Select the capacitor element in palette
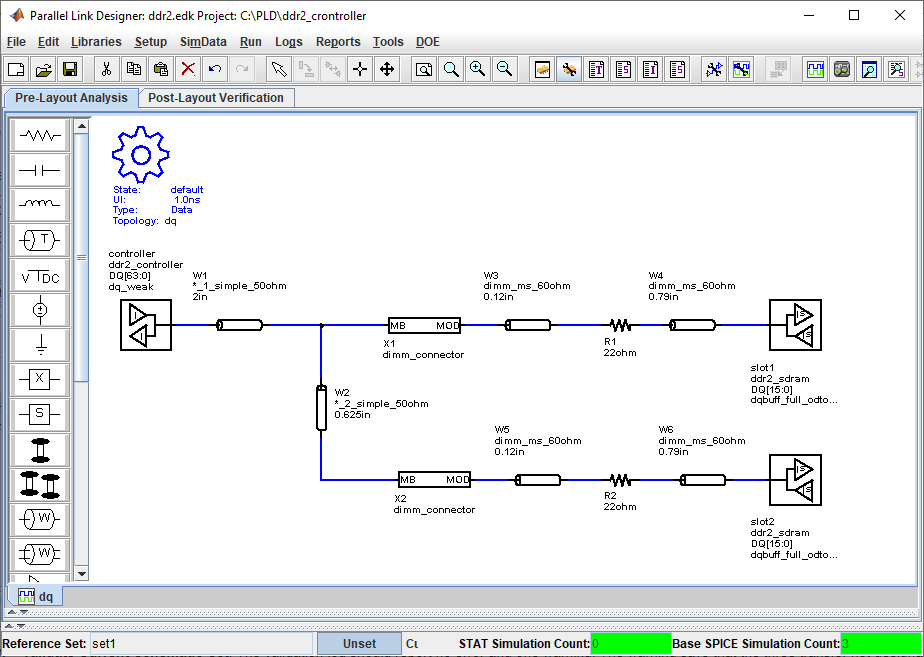The height and width of the screenshot is (657, 924). pos(39,171)
